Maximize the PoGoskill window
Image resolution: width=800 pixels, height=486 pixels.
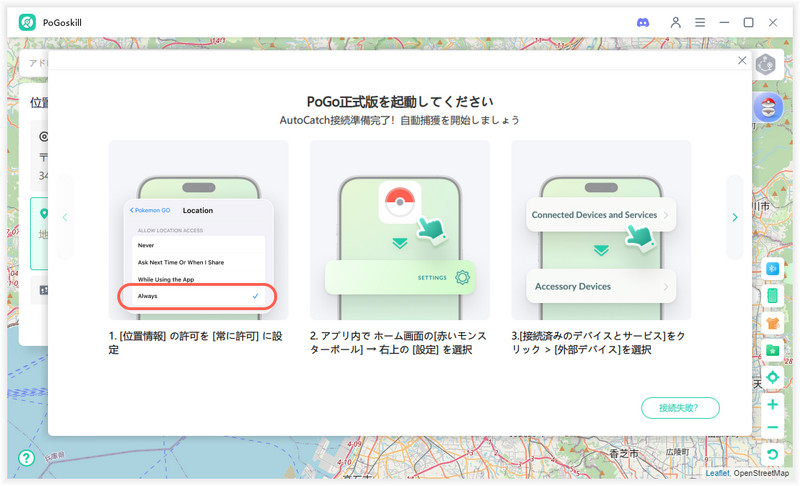[x=748, y=22]
